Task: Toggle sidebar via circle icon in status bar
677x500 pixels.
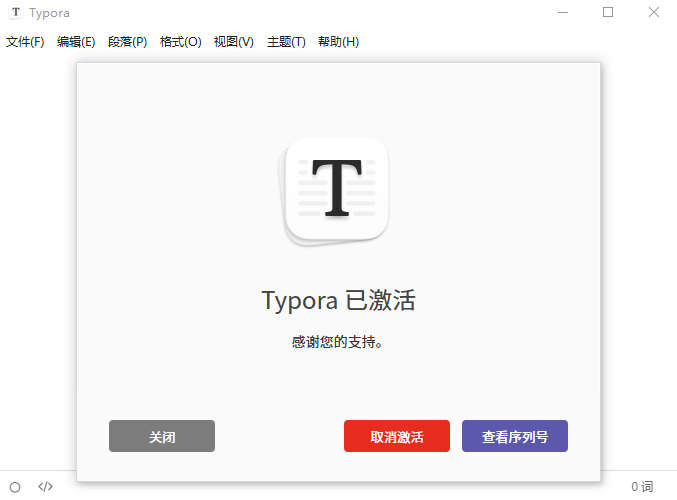Action: (x=15, y=487)
